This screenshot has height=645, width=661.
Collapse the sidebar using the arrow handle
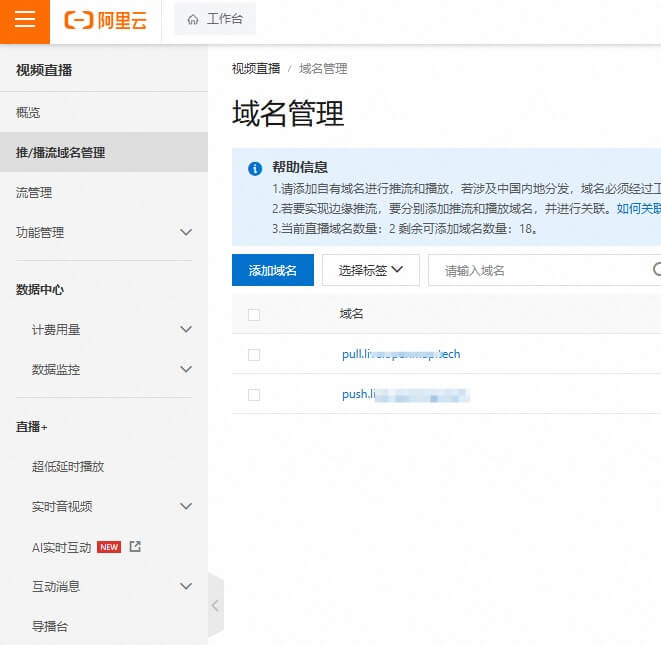215,605
